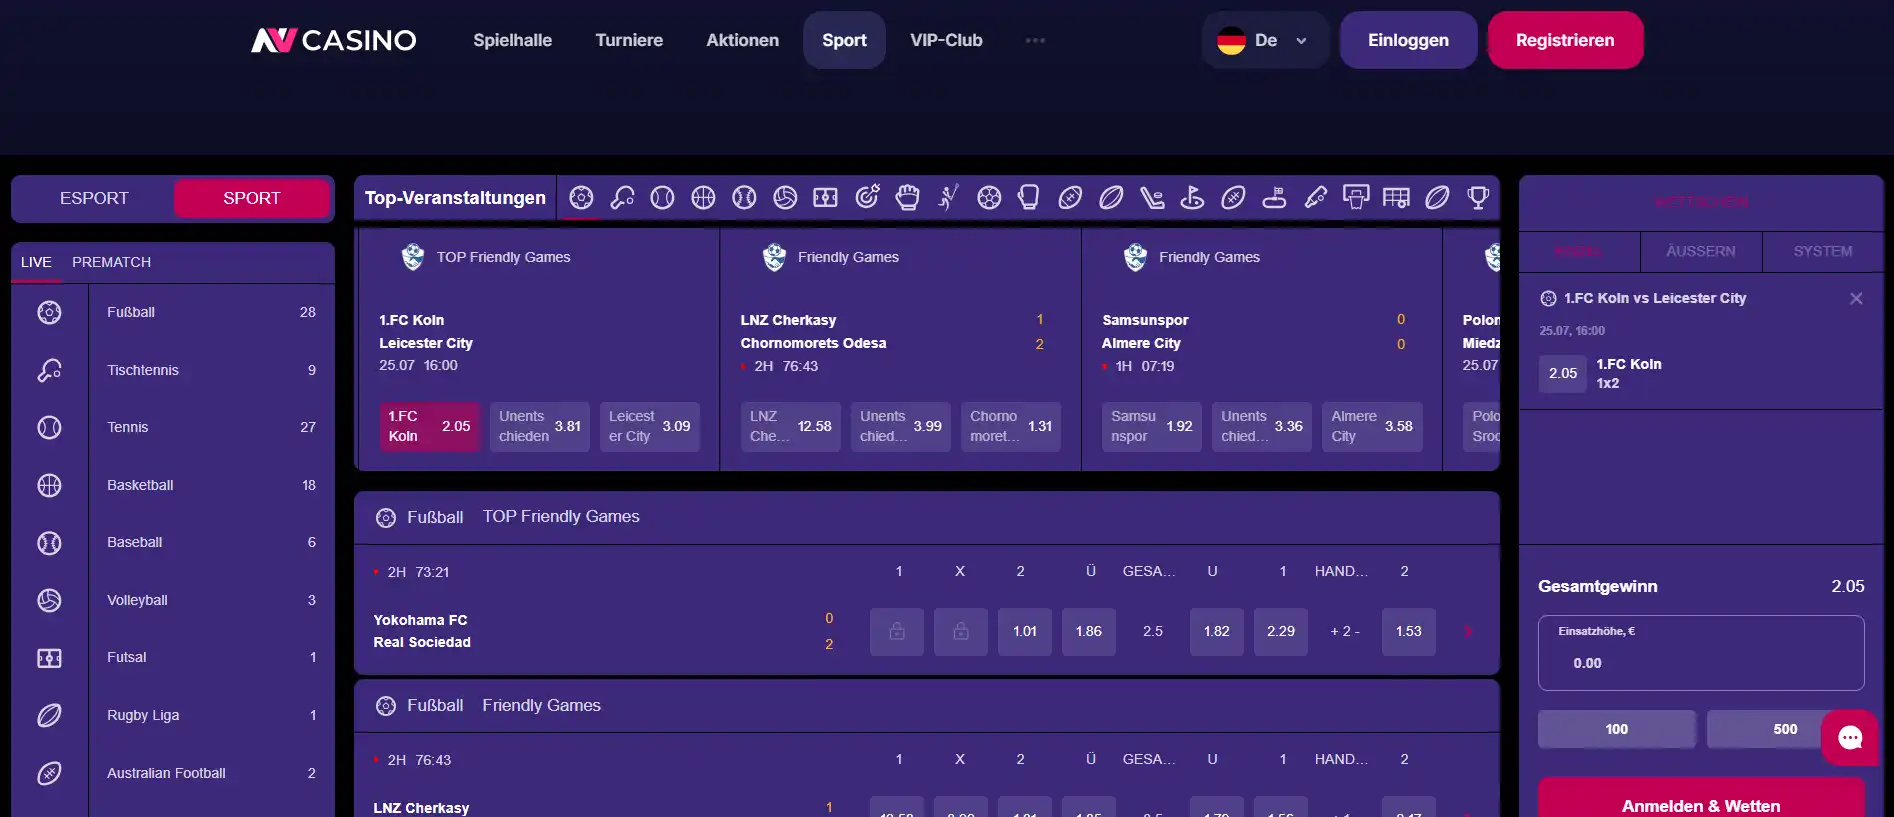Screen dimensions: 1894x817
Task: Click Volleyball icon in left sidebar
Action: tap(49, 600)
